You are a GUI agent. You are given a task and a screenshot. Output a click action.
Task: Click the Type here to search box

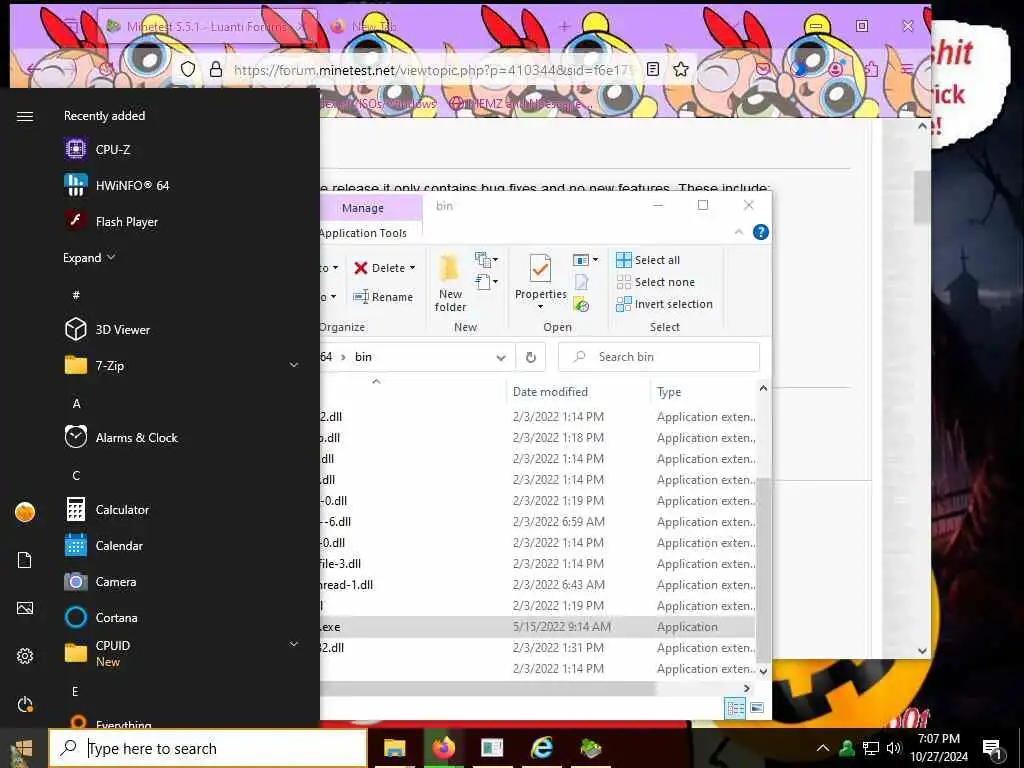click(208, 748)
